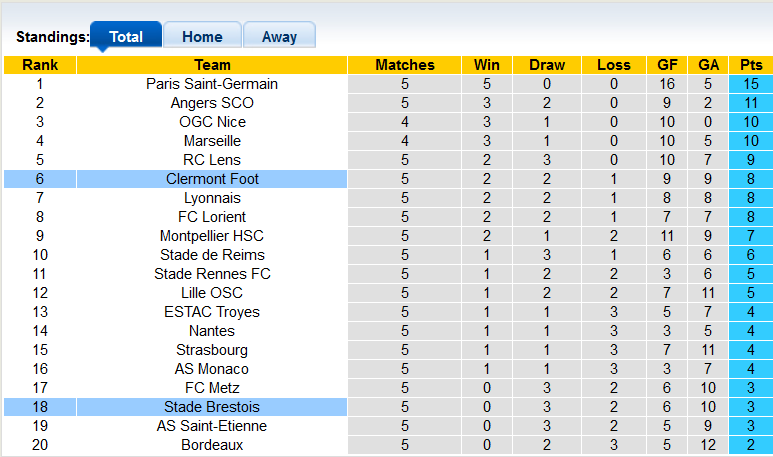Viewport: 773px width, 457px height.
Task: Switch to the Total standings tab
Action: 126,36
